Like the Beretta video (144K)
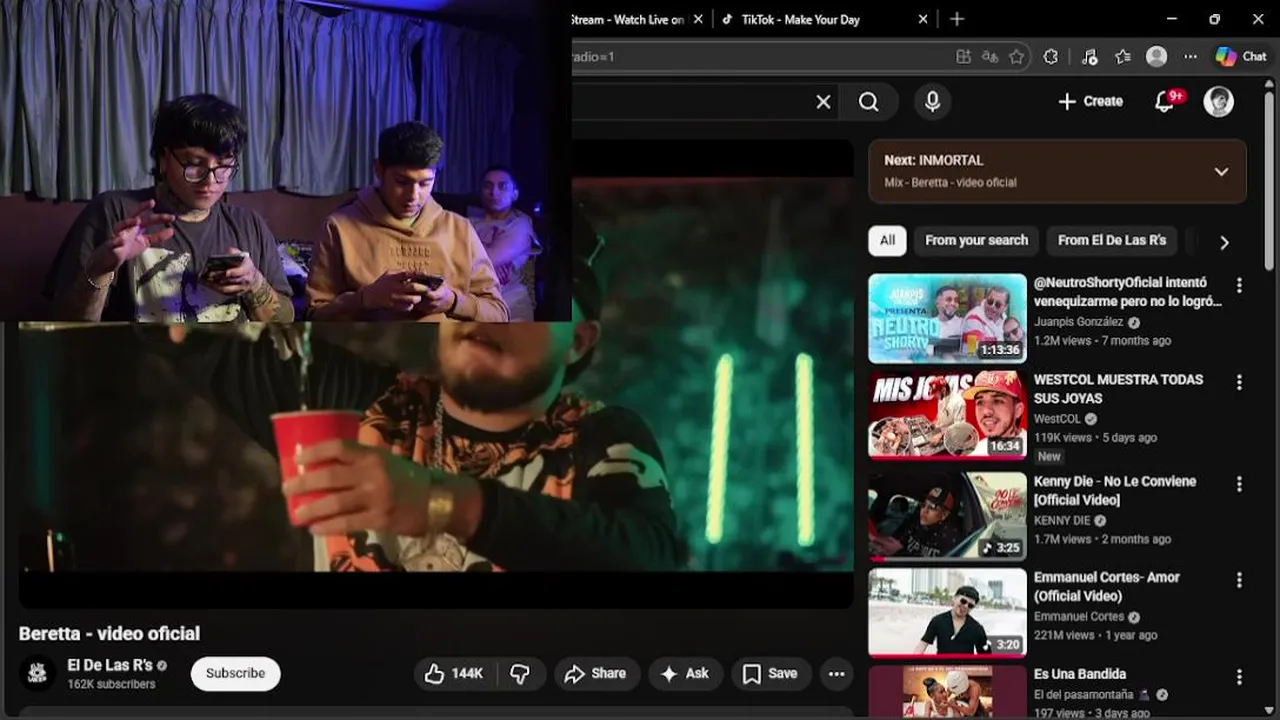 point(455,674)
